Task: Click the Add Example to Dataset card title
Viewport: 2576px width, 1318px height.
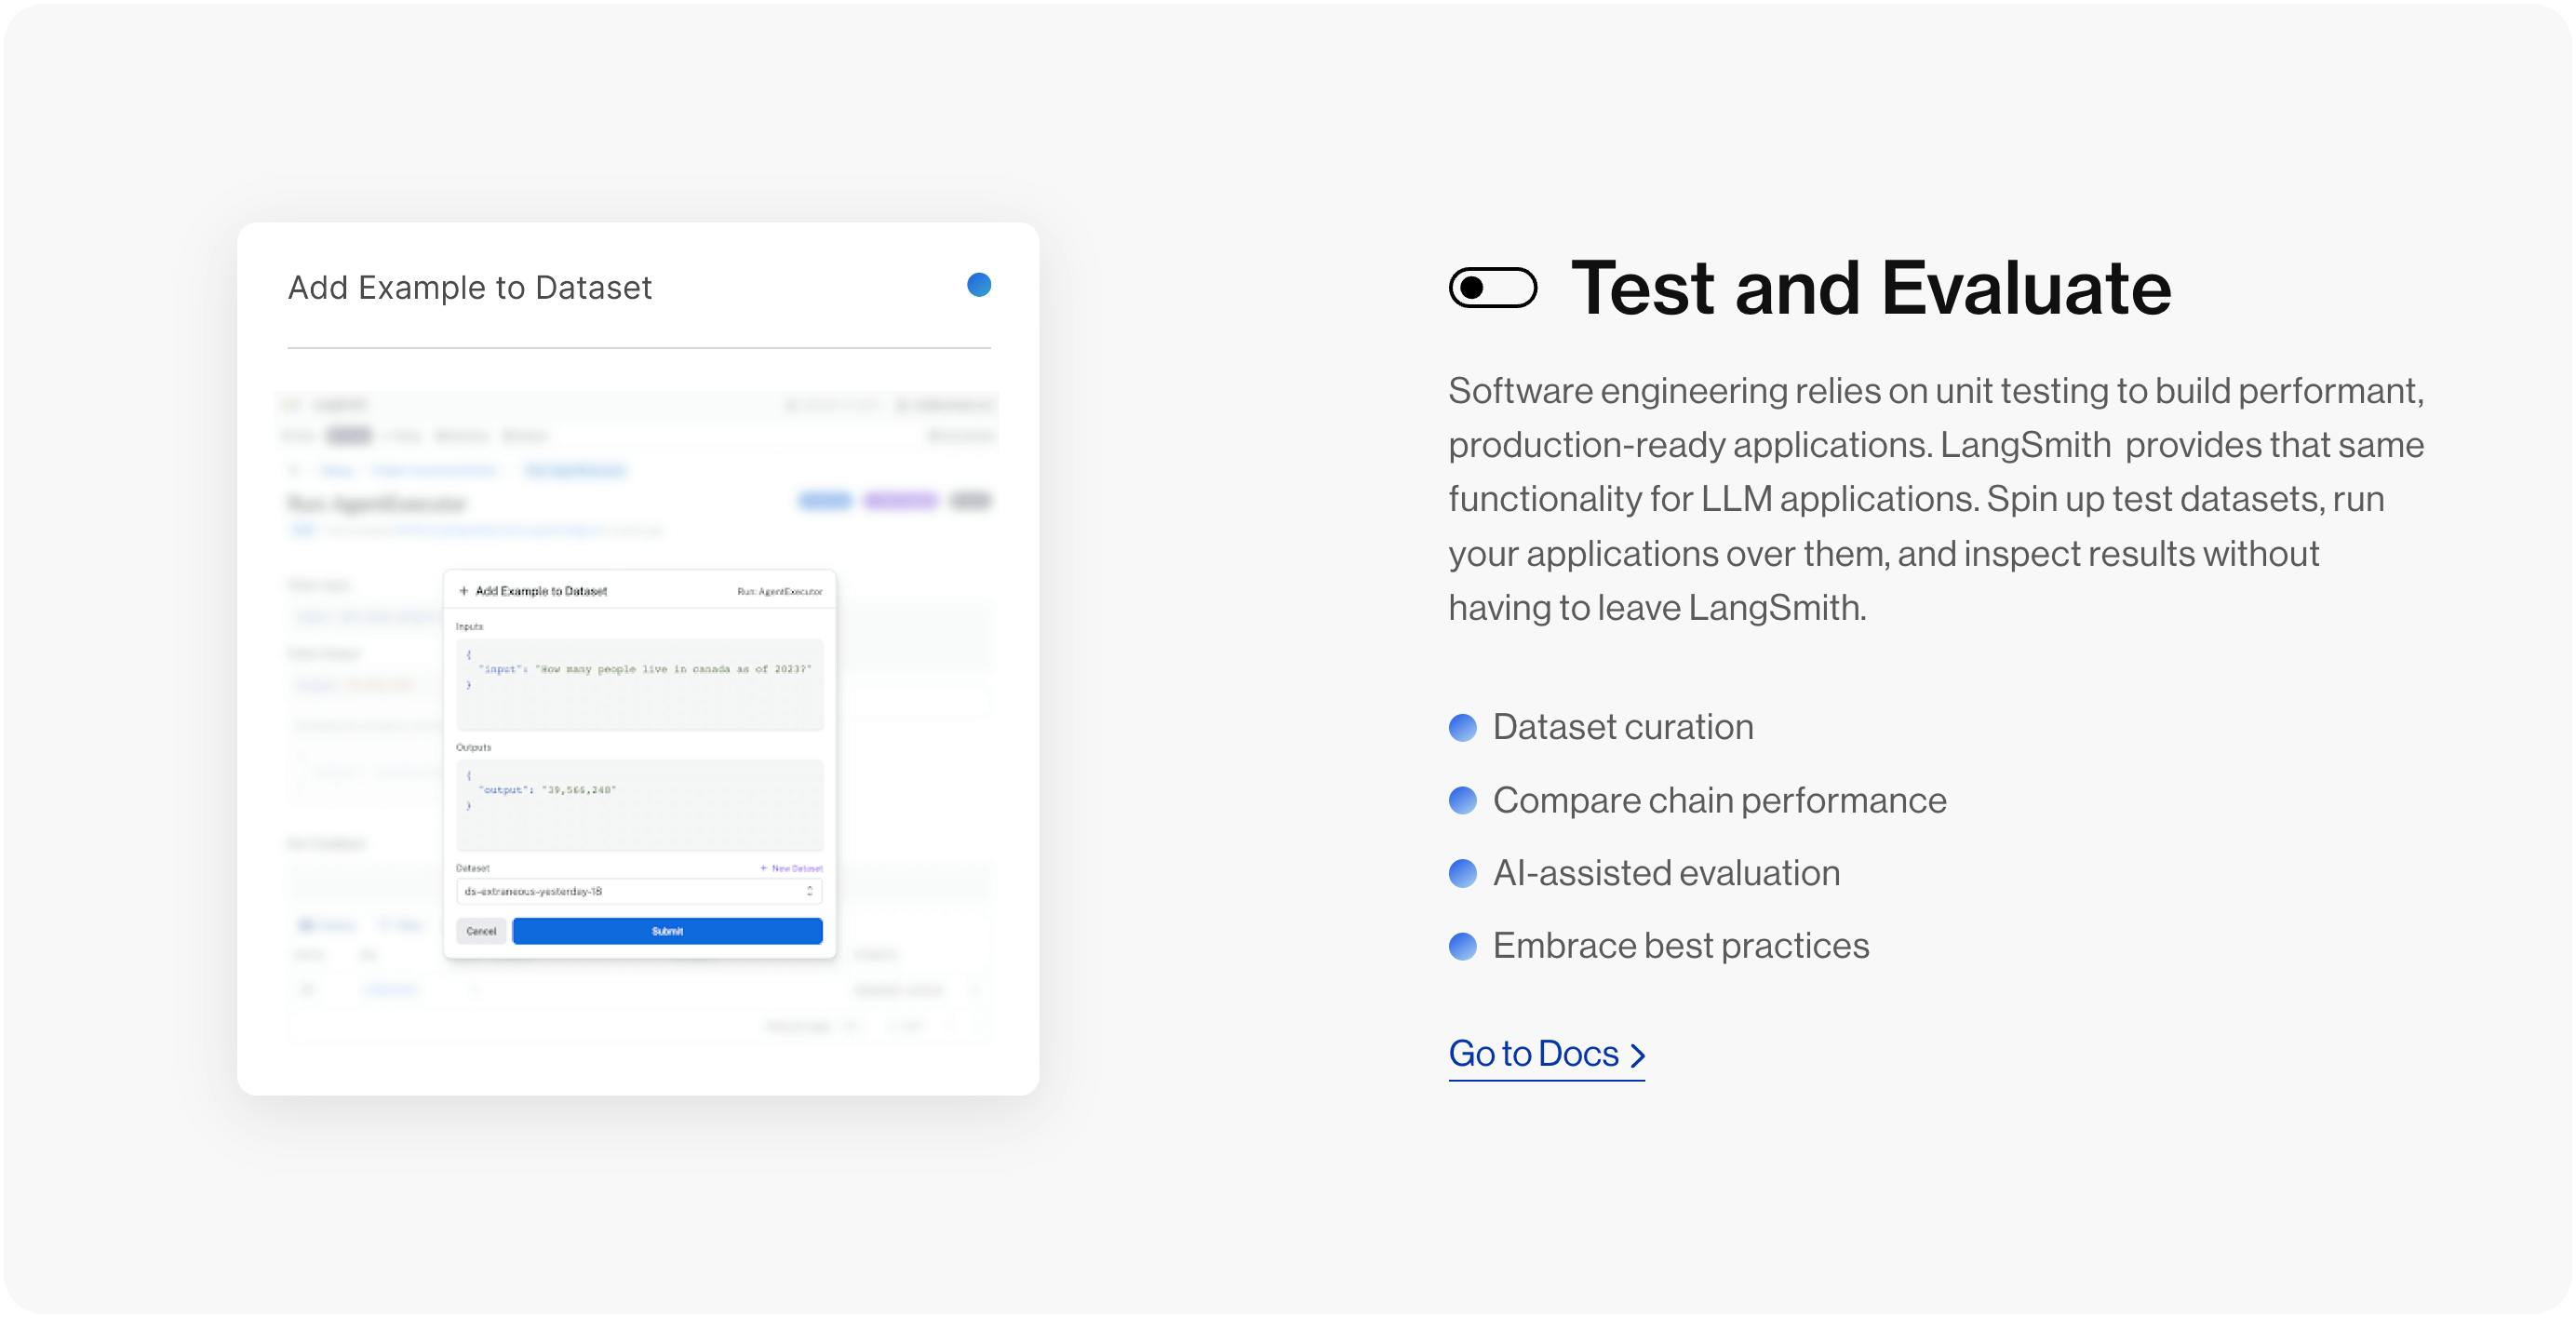Action: click(x=470, y=288)
